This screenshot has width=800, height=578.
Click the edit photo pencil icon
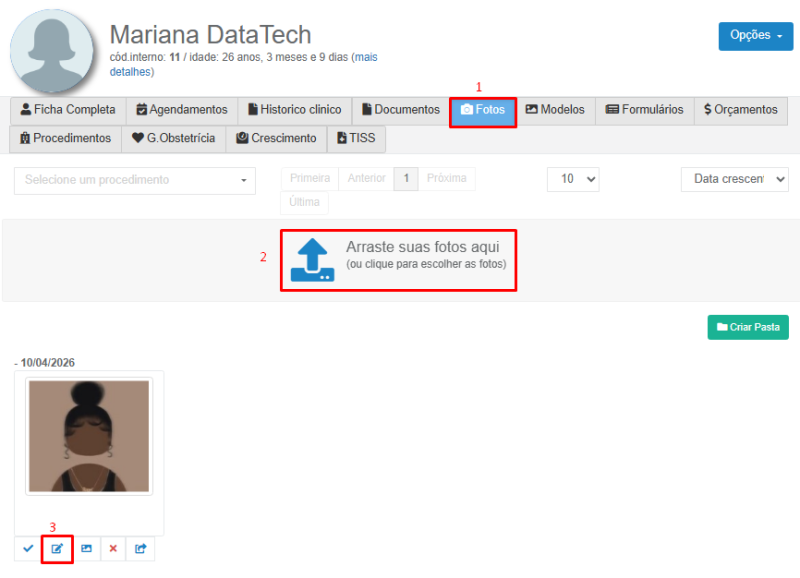point(57,549)
